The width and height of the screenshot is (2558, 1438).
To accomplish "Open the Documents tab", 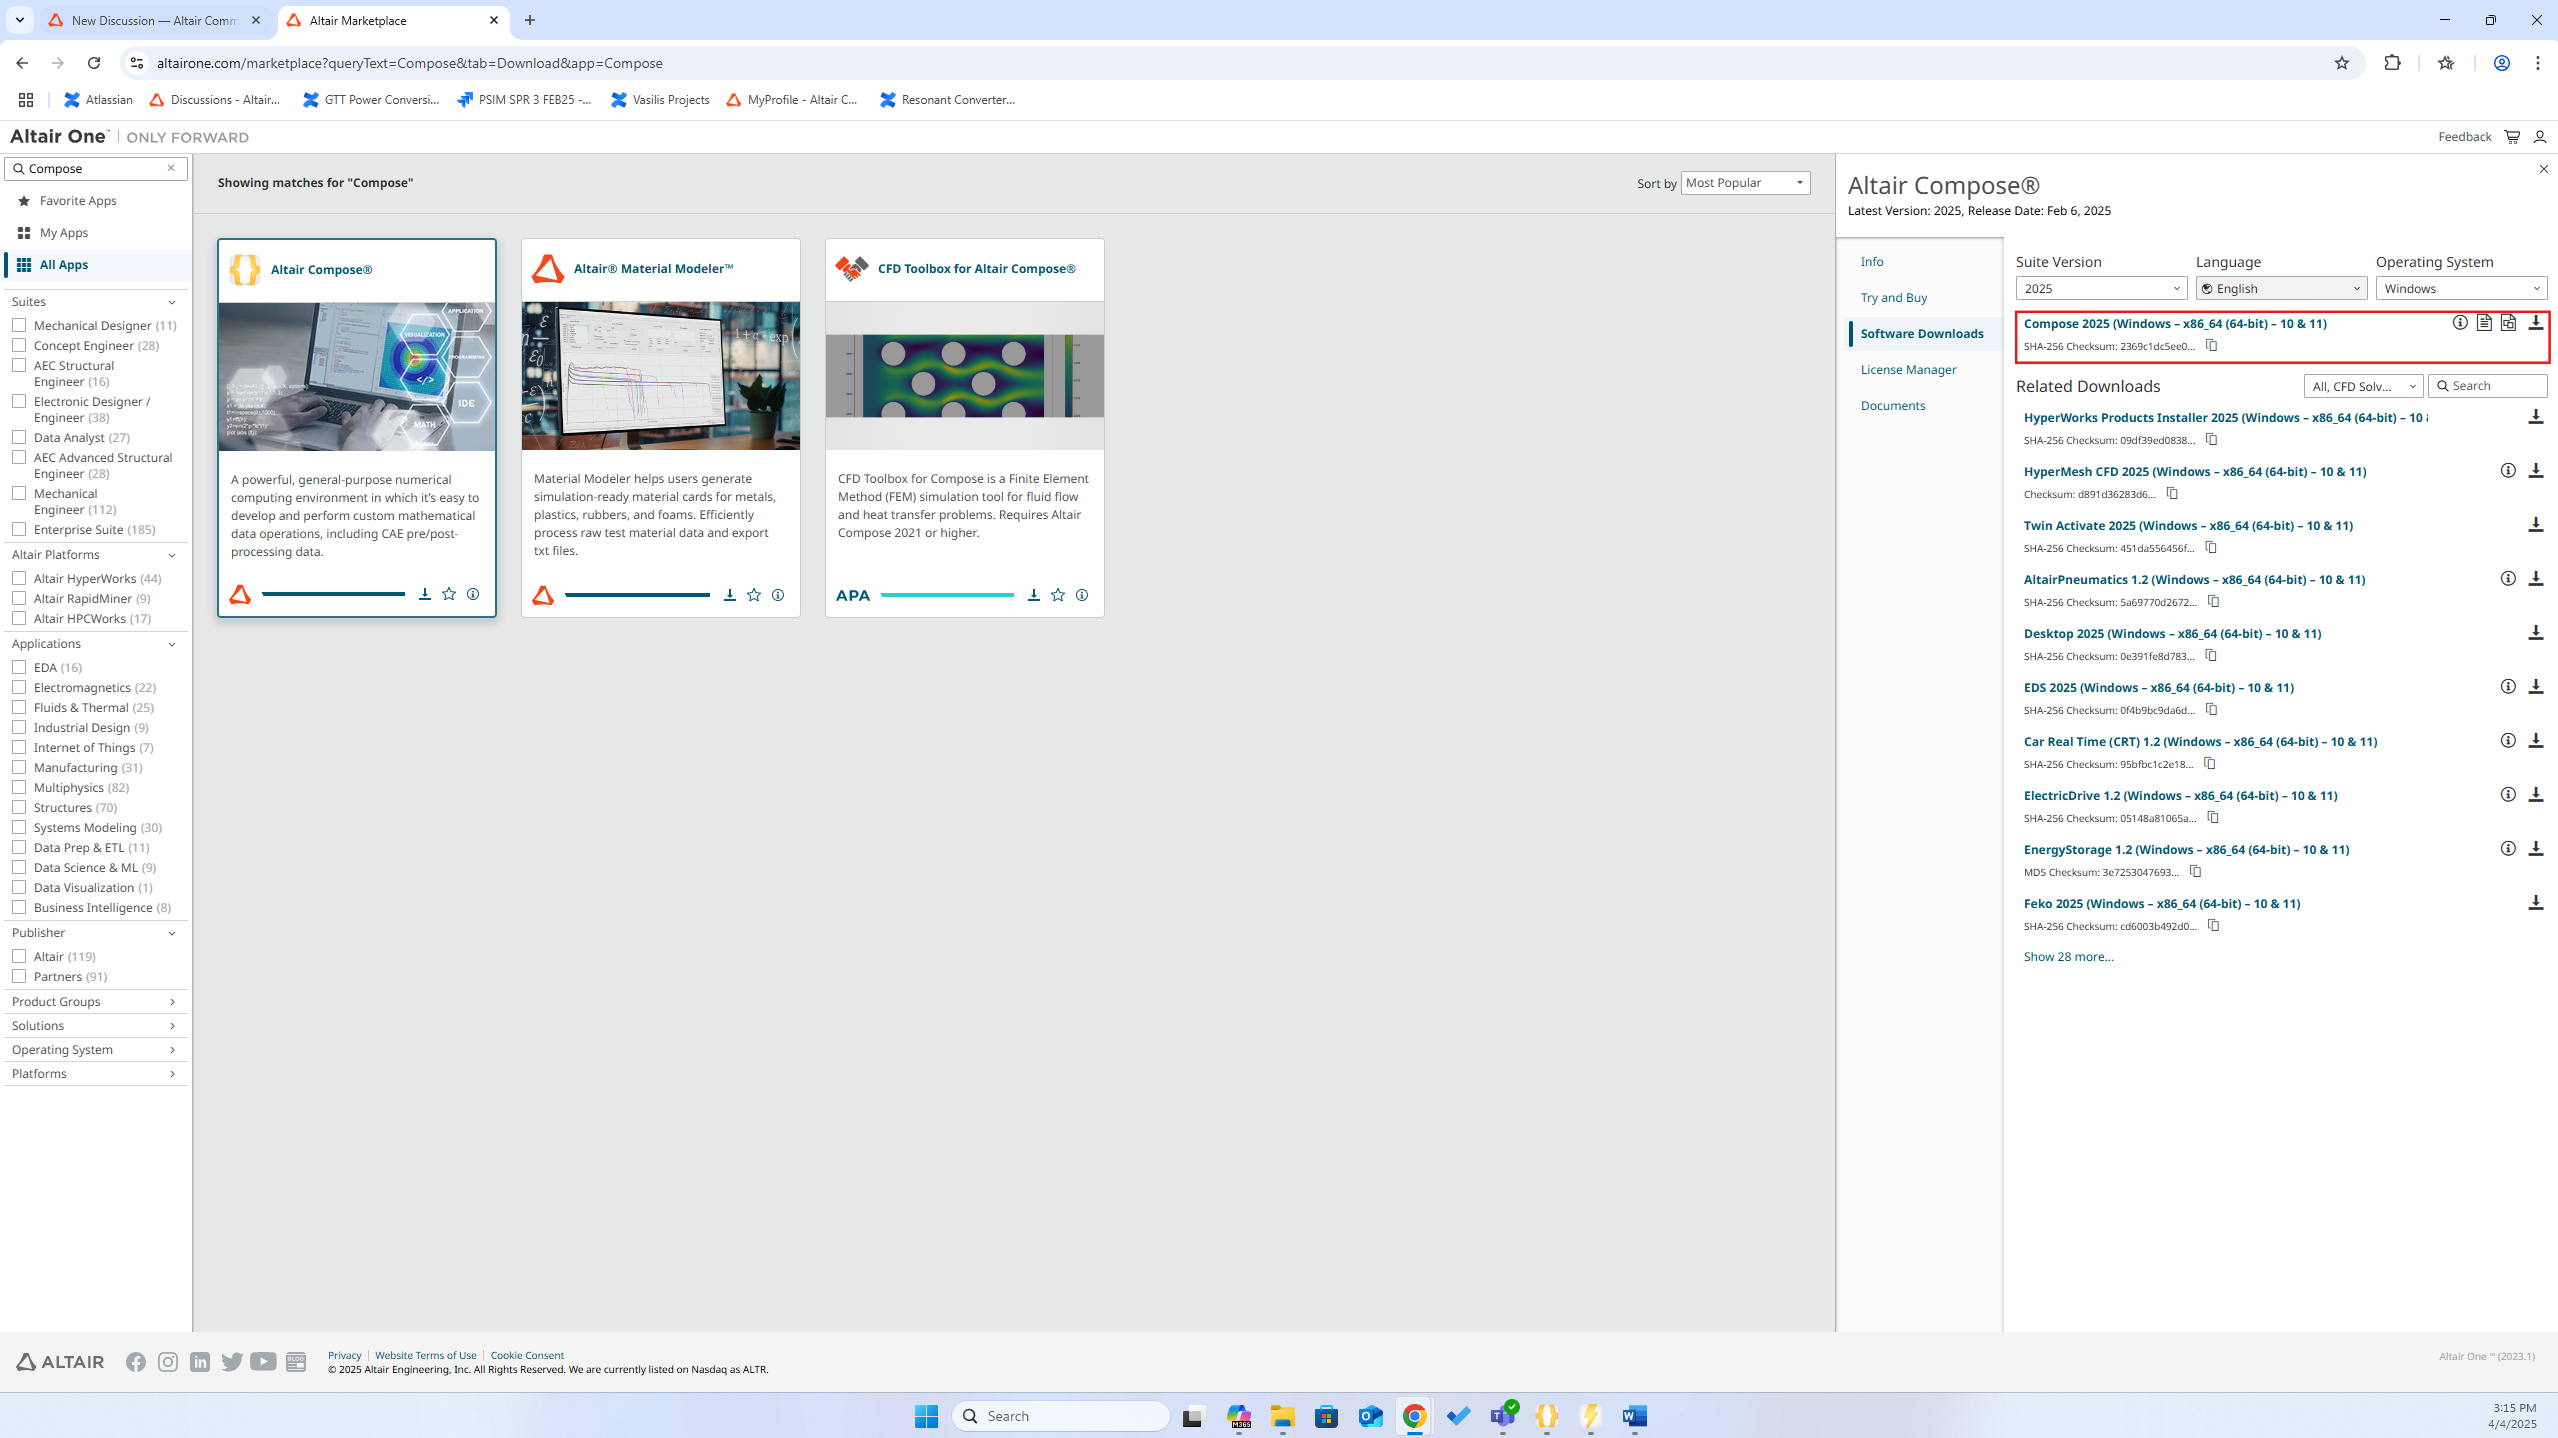I will pos(1892,406).
